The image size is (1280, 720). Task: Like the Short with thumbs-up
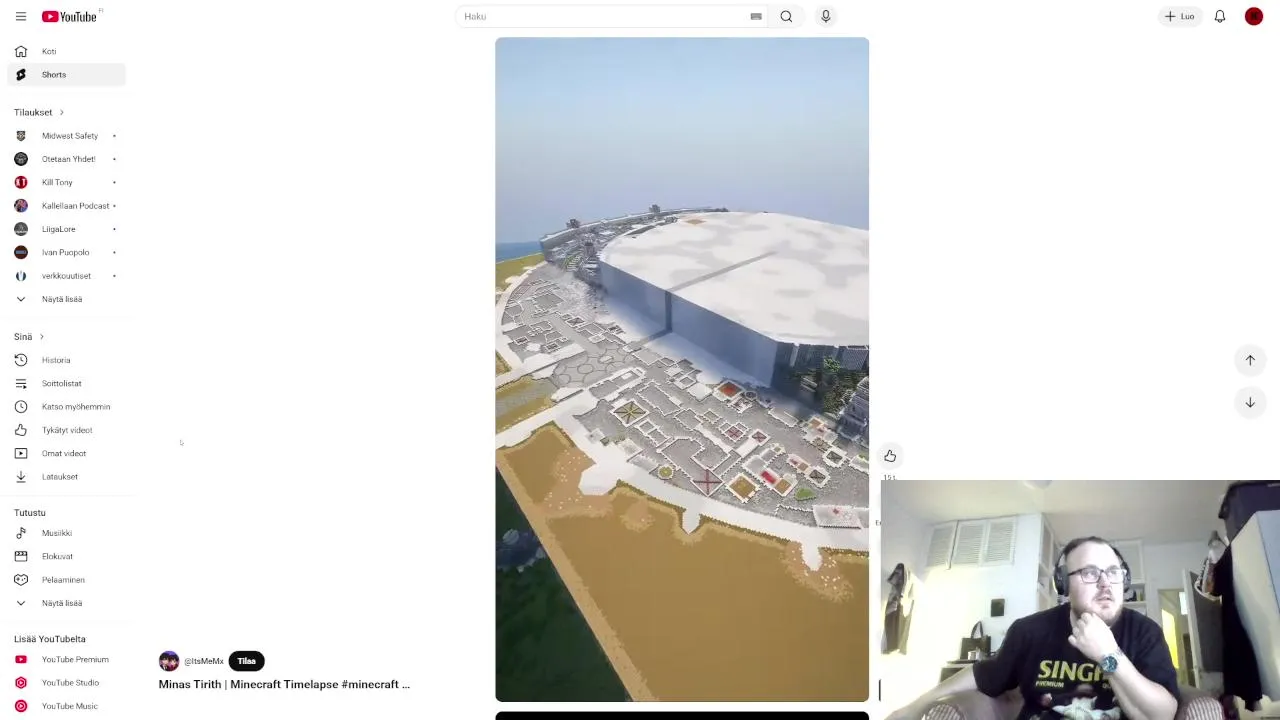(x=890, y=456)
